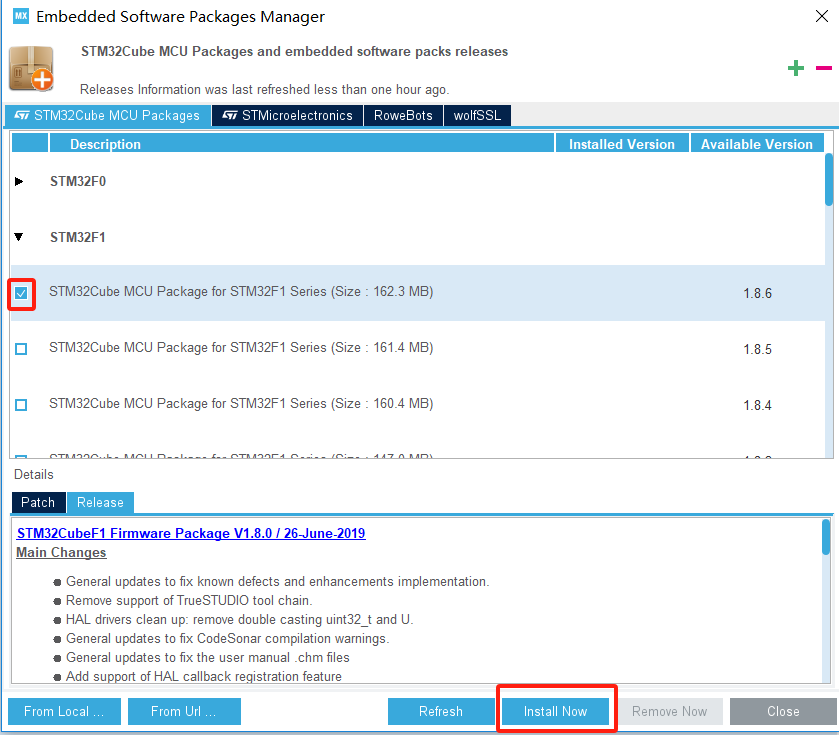Select the STM32F1 Series 161.4 MB row text
The height and width of the screenshot is (735, 839).
(x=241, y=348)
